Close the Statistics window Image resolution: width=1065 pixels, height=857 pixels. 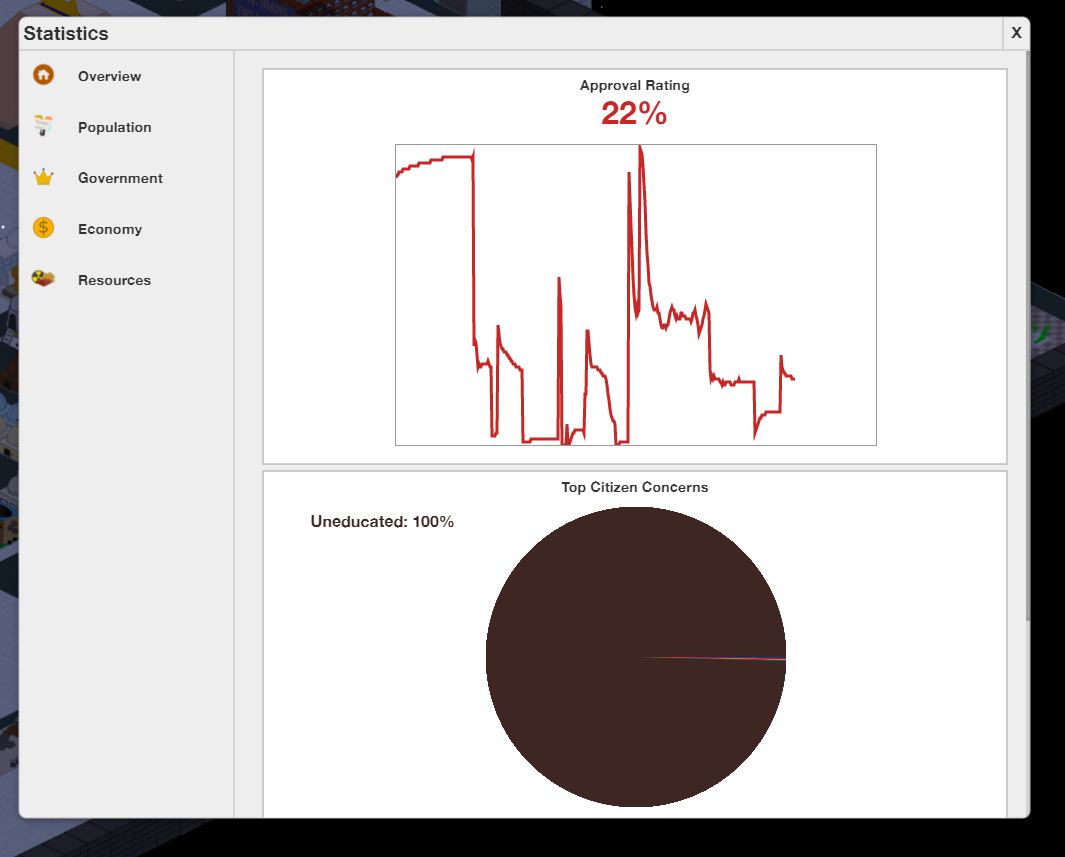(1016, 33)
